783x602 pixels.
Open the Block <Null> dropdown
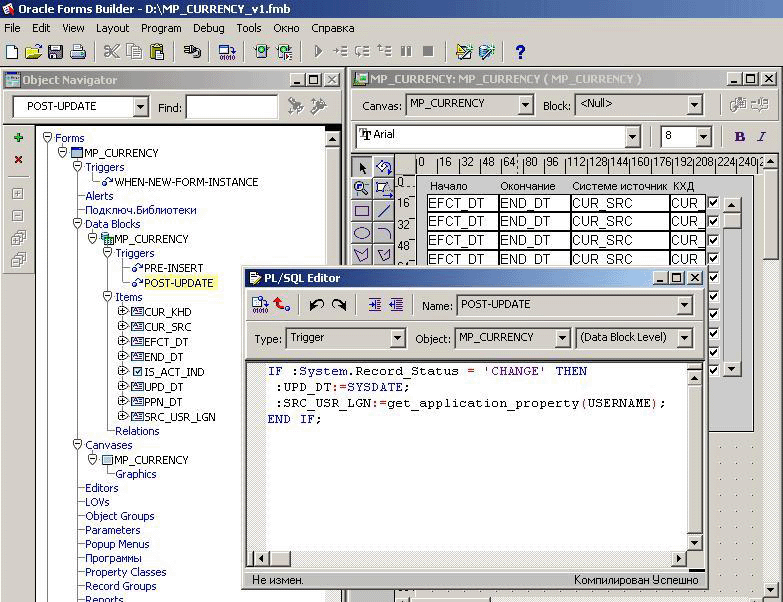coord(694,105)
